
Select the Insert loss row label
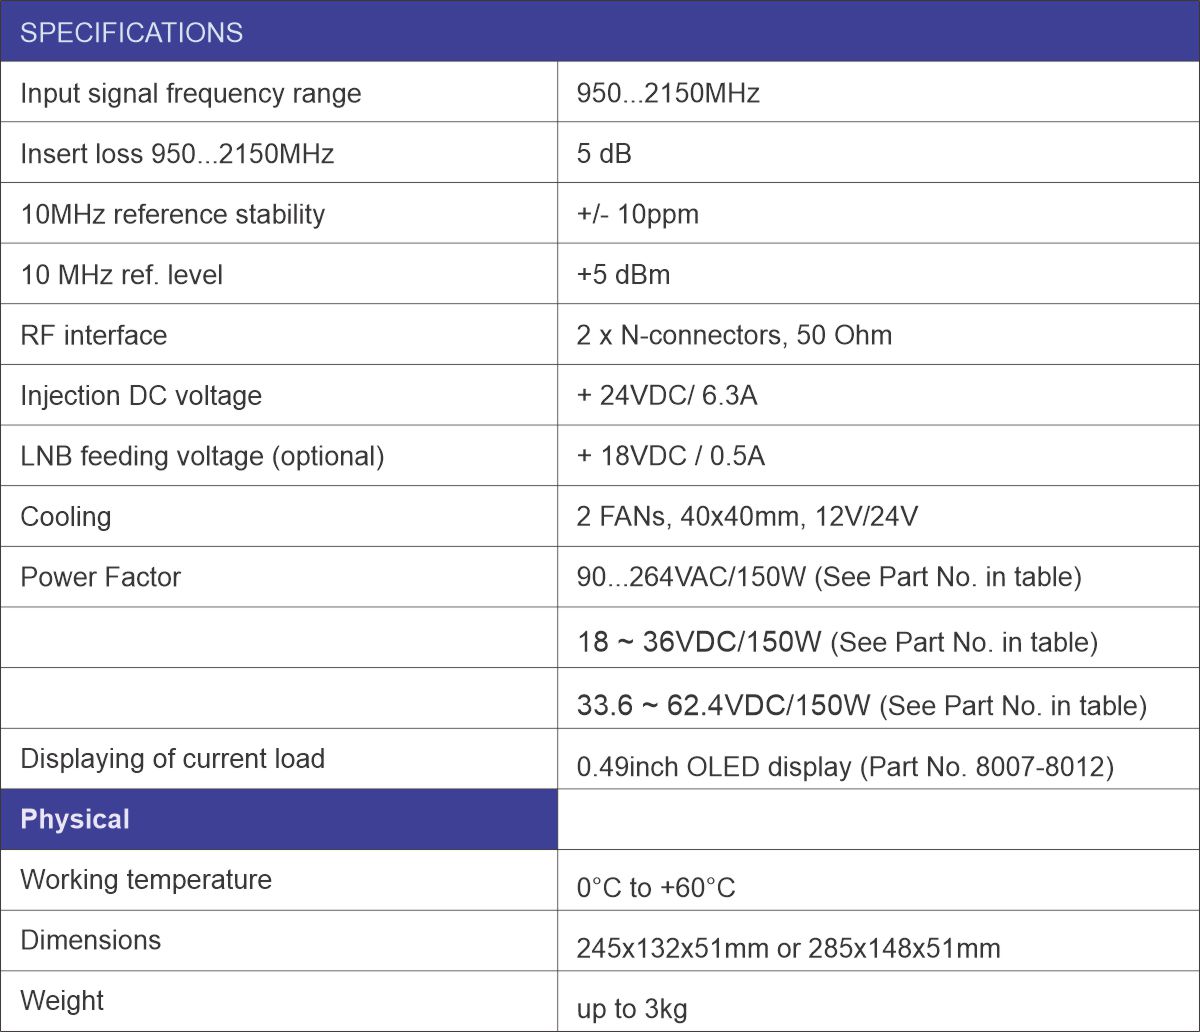tap(177, 154)
